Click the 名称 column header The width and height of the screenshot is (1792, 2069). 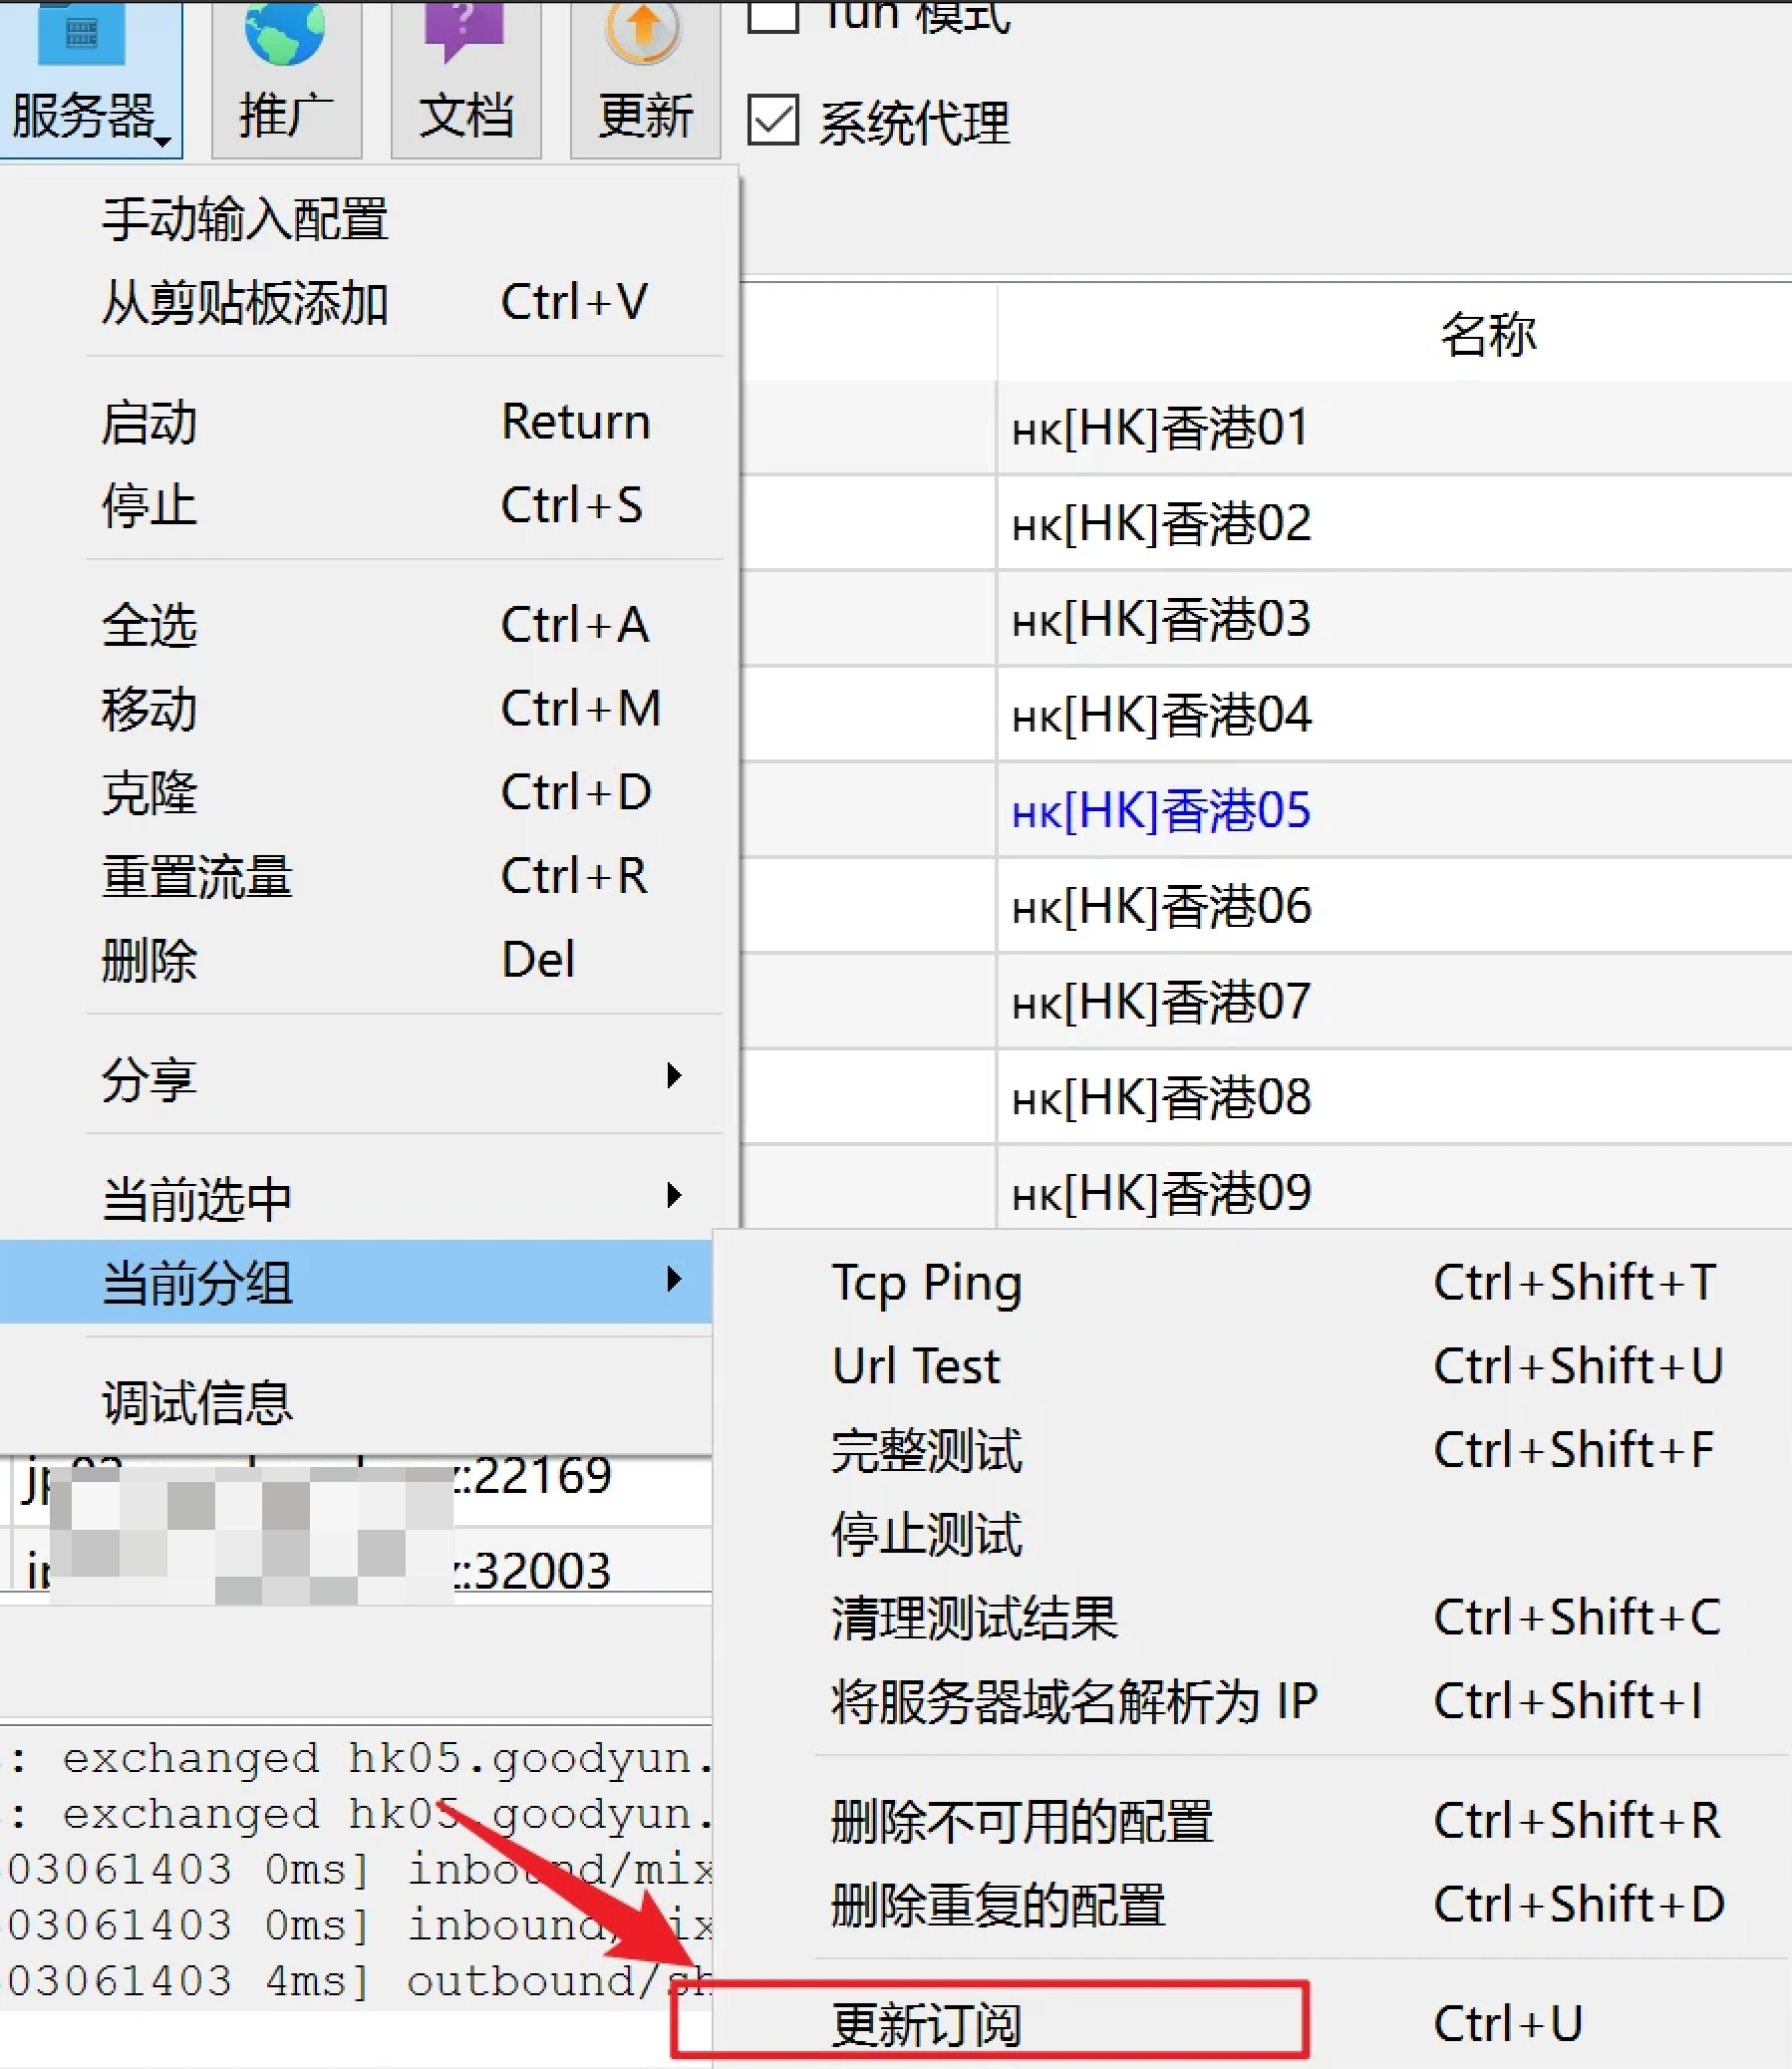[1487, 333]
